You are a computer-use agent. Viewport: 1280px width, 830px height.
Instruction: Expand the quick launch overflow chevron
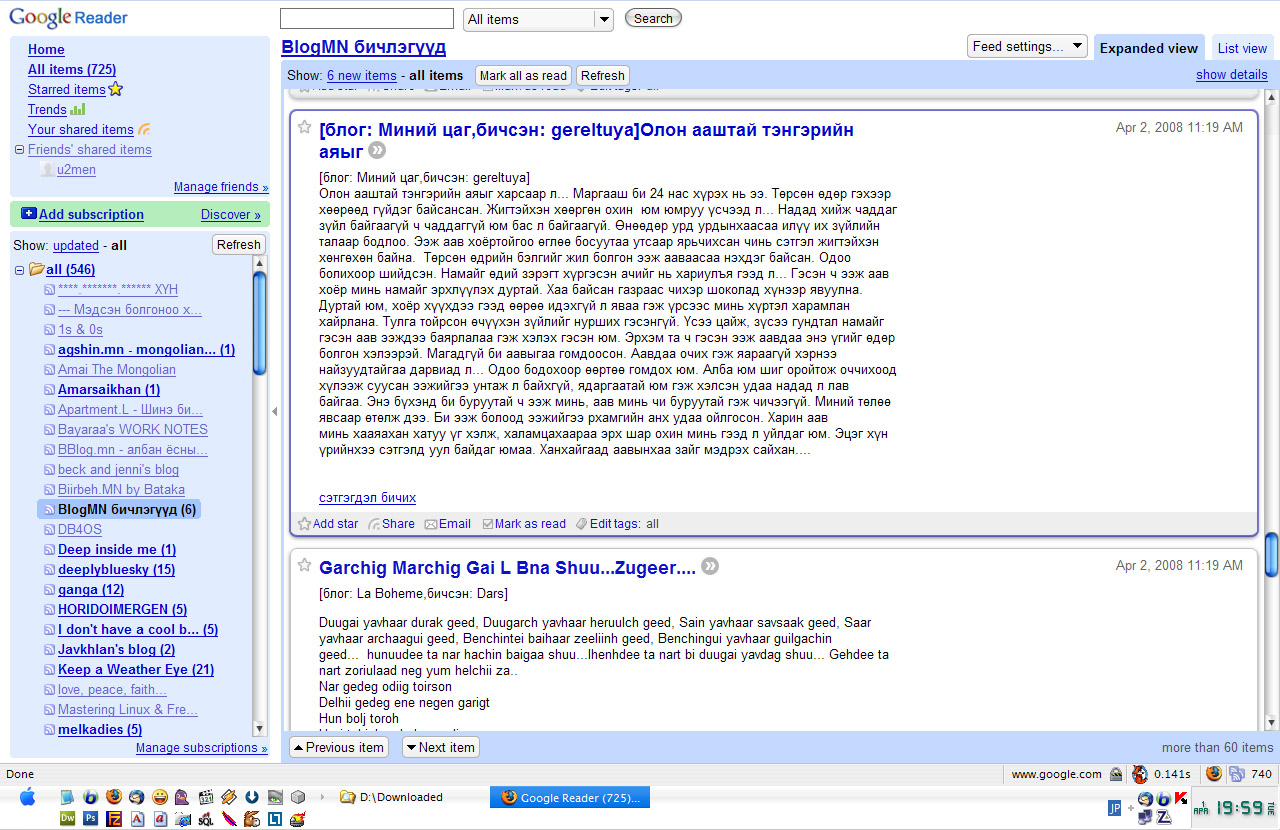point(322,797)
